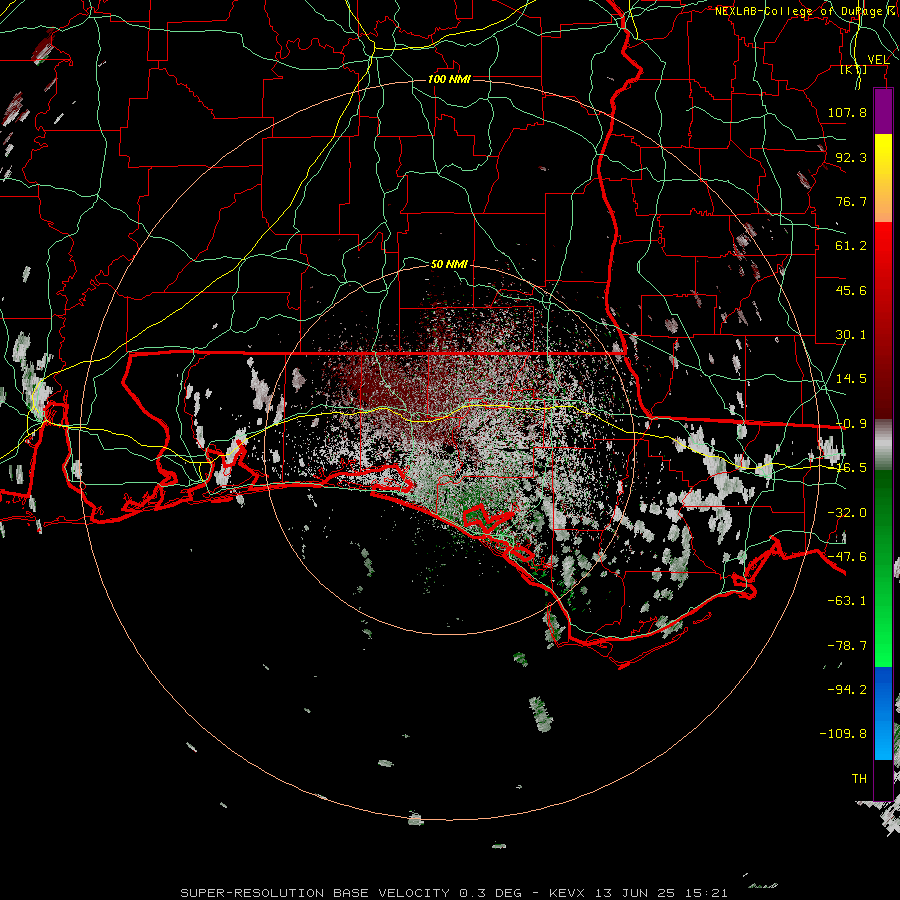Select the -78.7 scale value
Screen dimensions: 900x900
tap(847, 646)
